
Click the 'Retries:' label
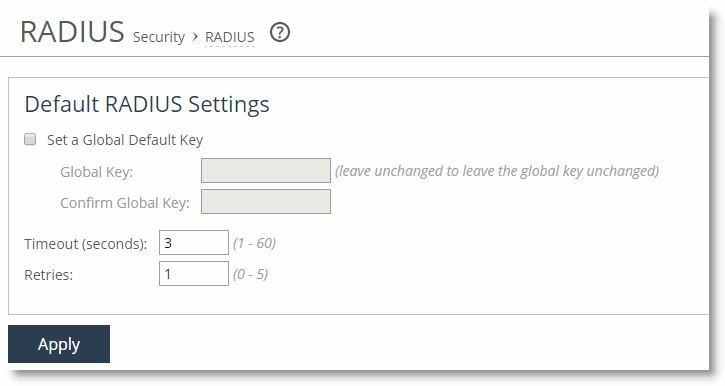(49, 275)
